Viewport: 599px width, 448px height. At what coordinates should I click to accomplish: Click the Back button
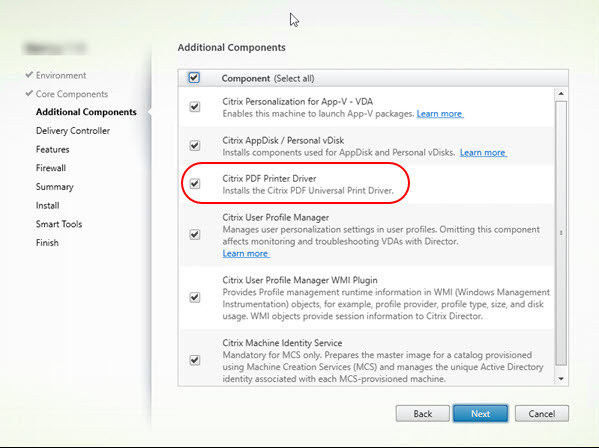click(423, 414)
